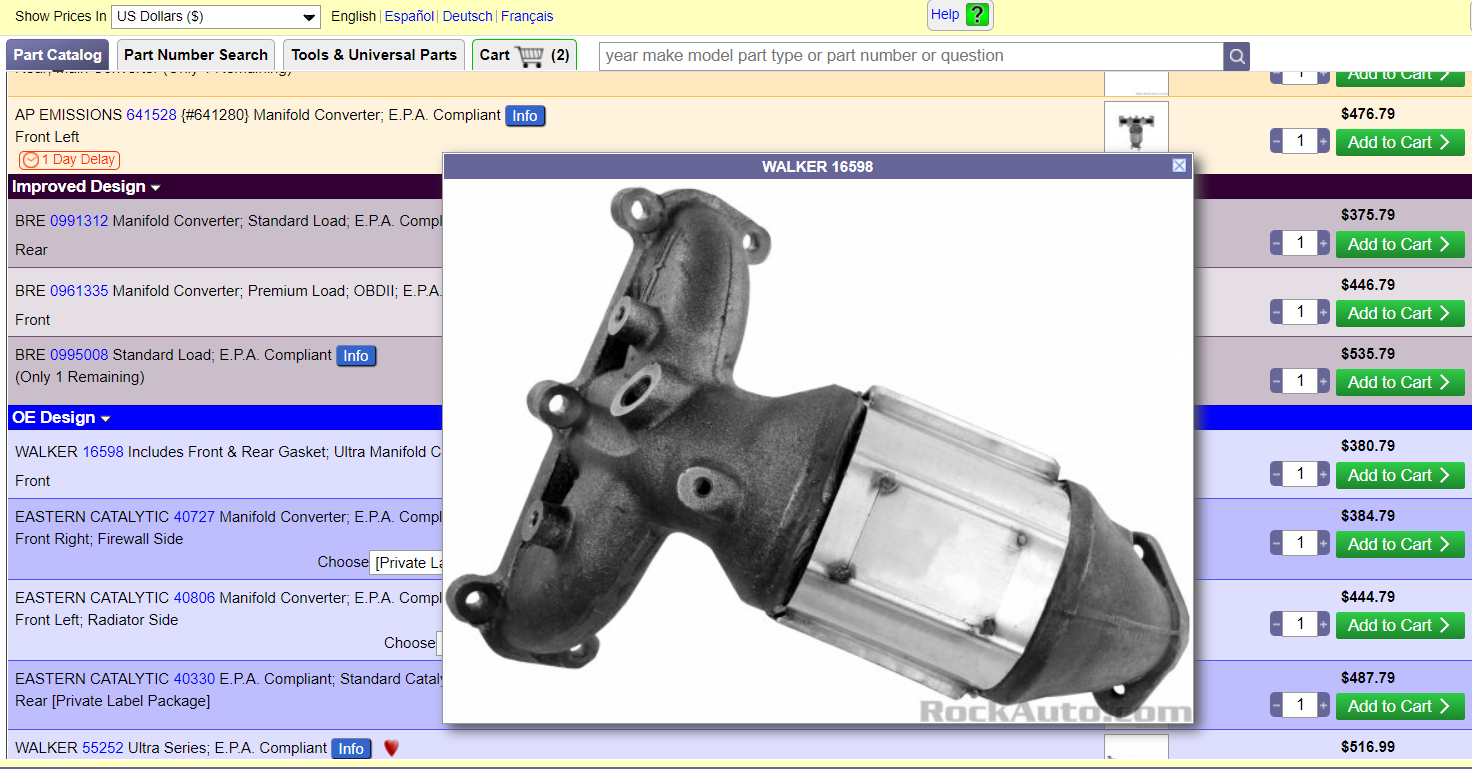1472x769 pixels.
Task: Open the EASTERN CATALYTIC 40727 part link
Action: pyautogui.click(x=194, y=517)
